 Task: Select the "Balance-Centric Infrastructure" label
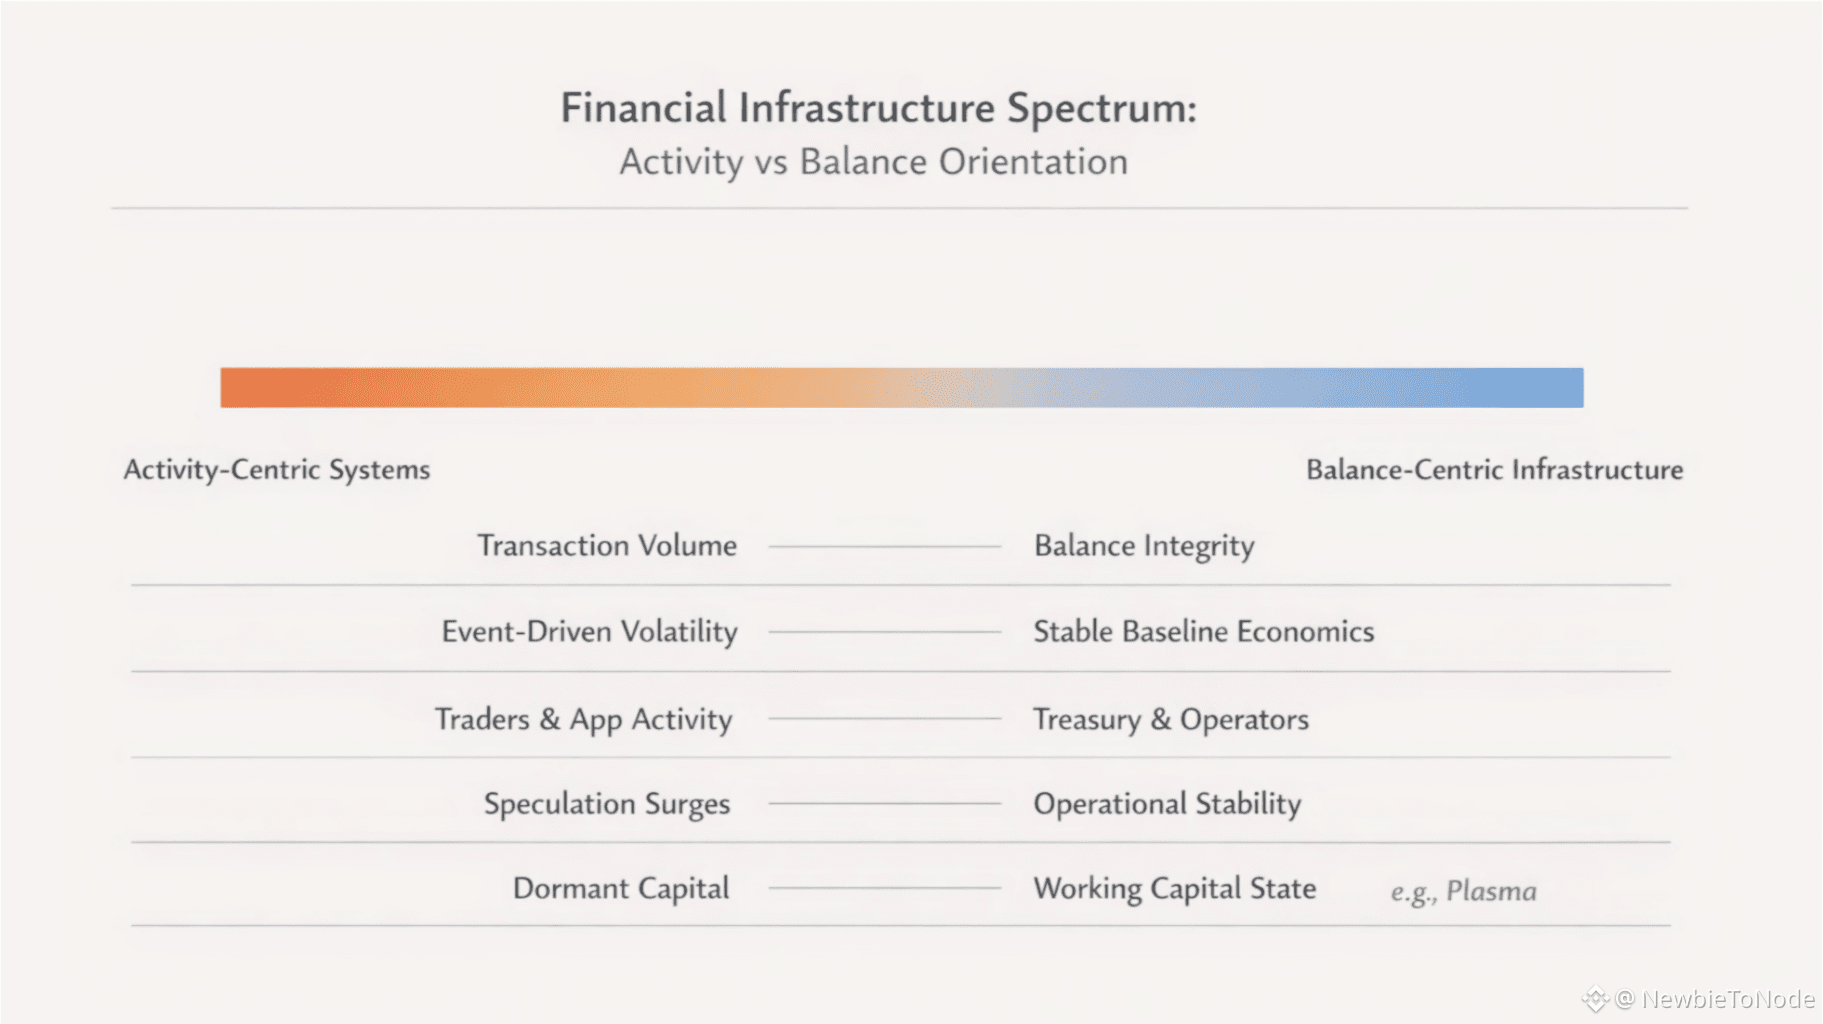[x=1494, y=470]
